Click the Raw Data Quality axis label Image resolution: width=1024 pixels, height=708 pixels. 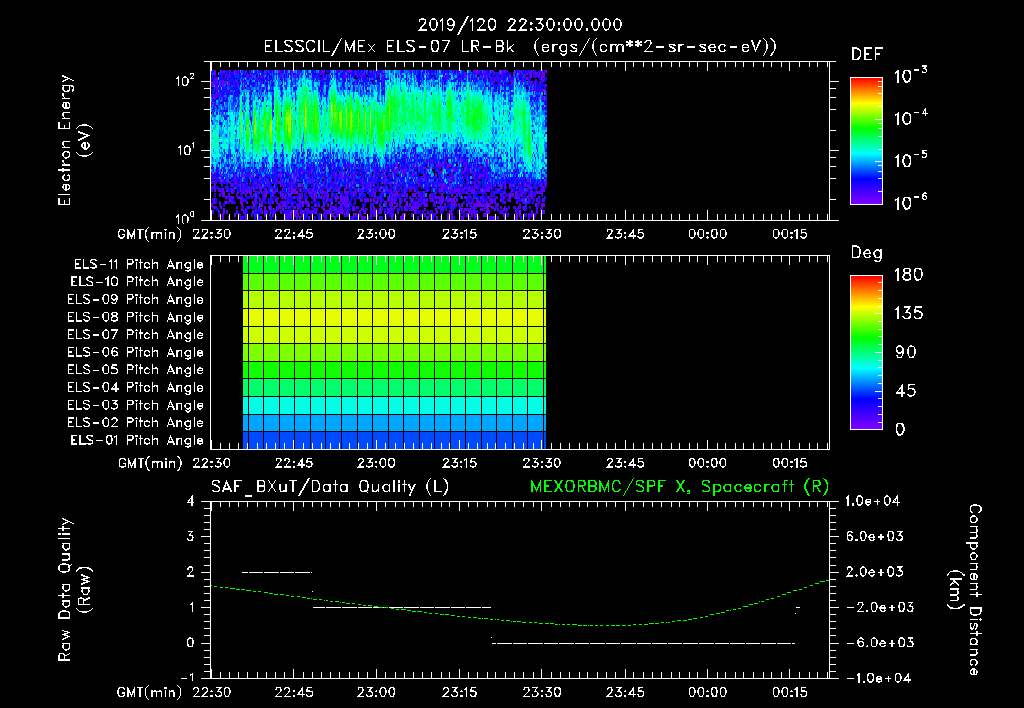74,590
